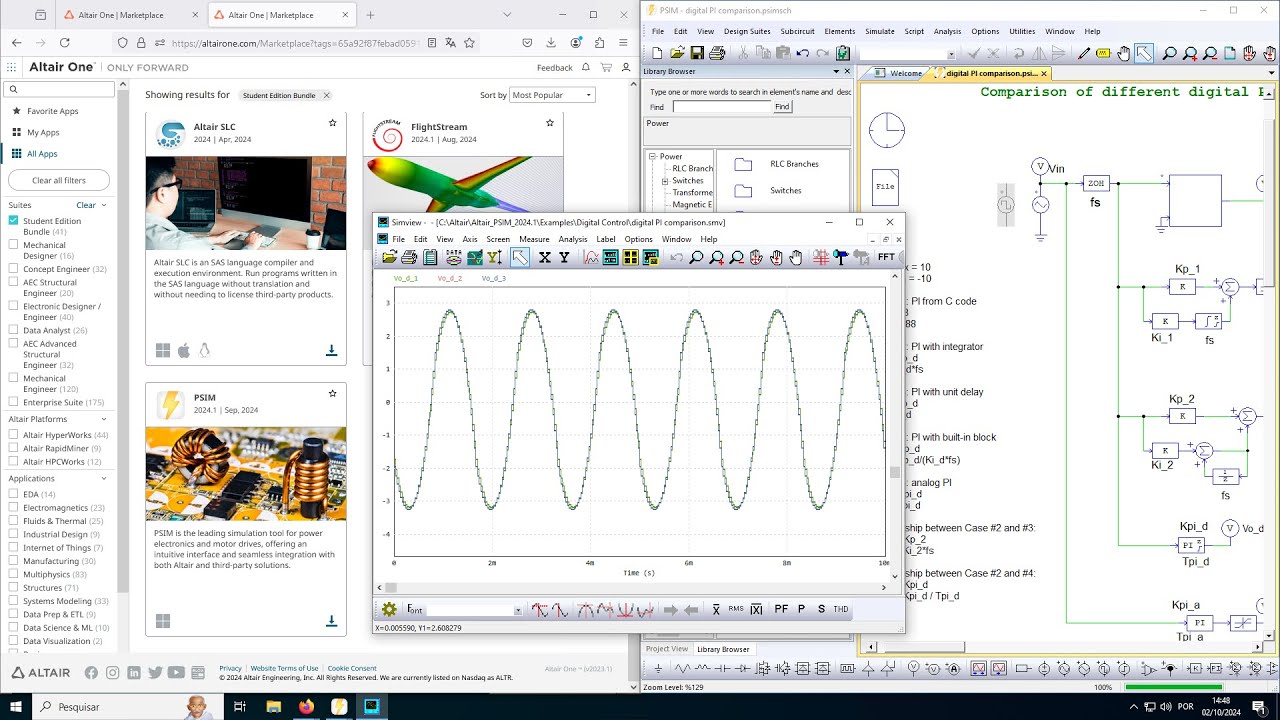
Task: Click Simview's print icon
Action: [409, 258]
